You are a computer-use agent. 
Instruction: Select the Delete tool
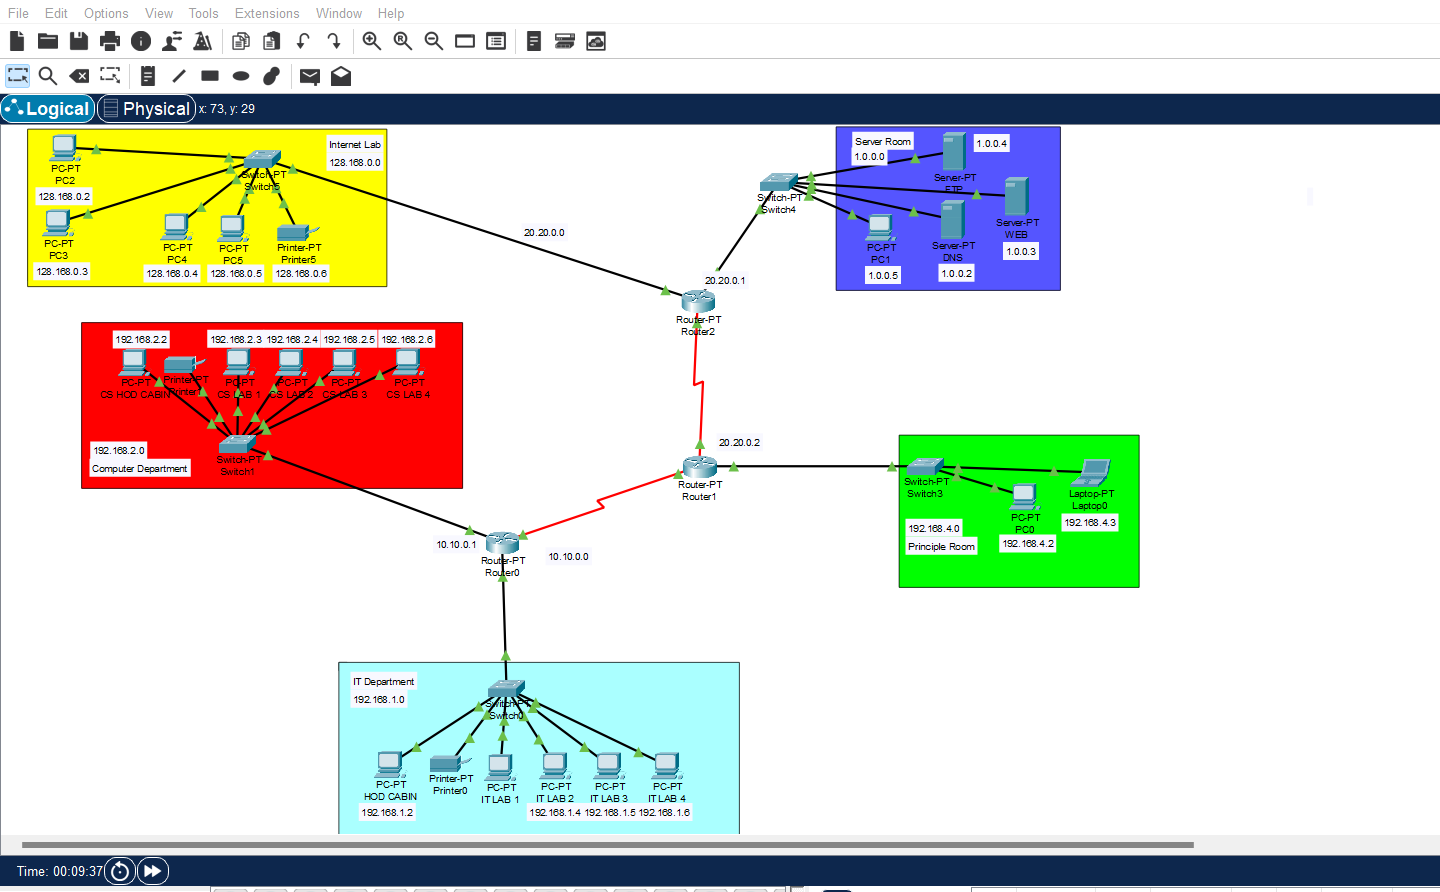pos(79,76)
